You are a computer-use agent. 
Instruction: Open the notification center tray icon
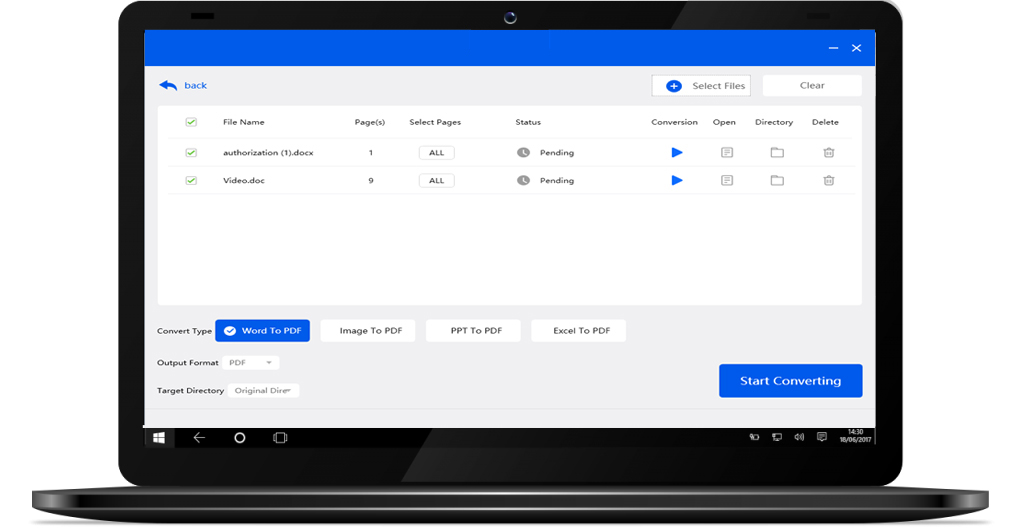(822, 437)
